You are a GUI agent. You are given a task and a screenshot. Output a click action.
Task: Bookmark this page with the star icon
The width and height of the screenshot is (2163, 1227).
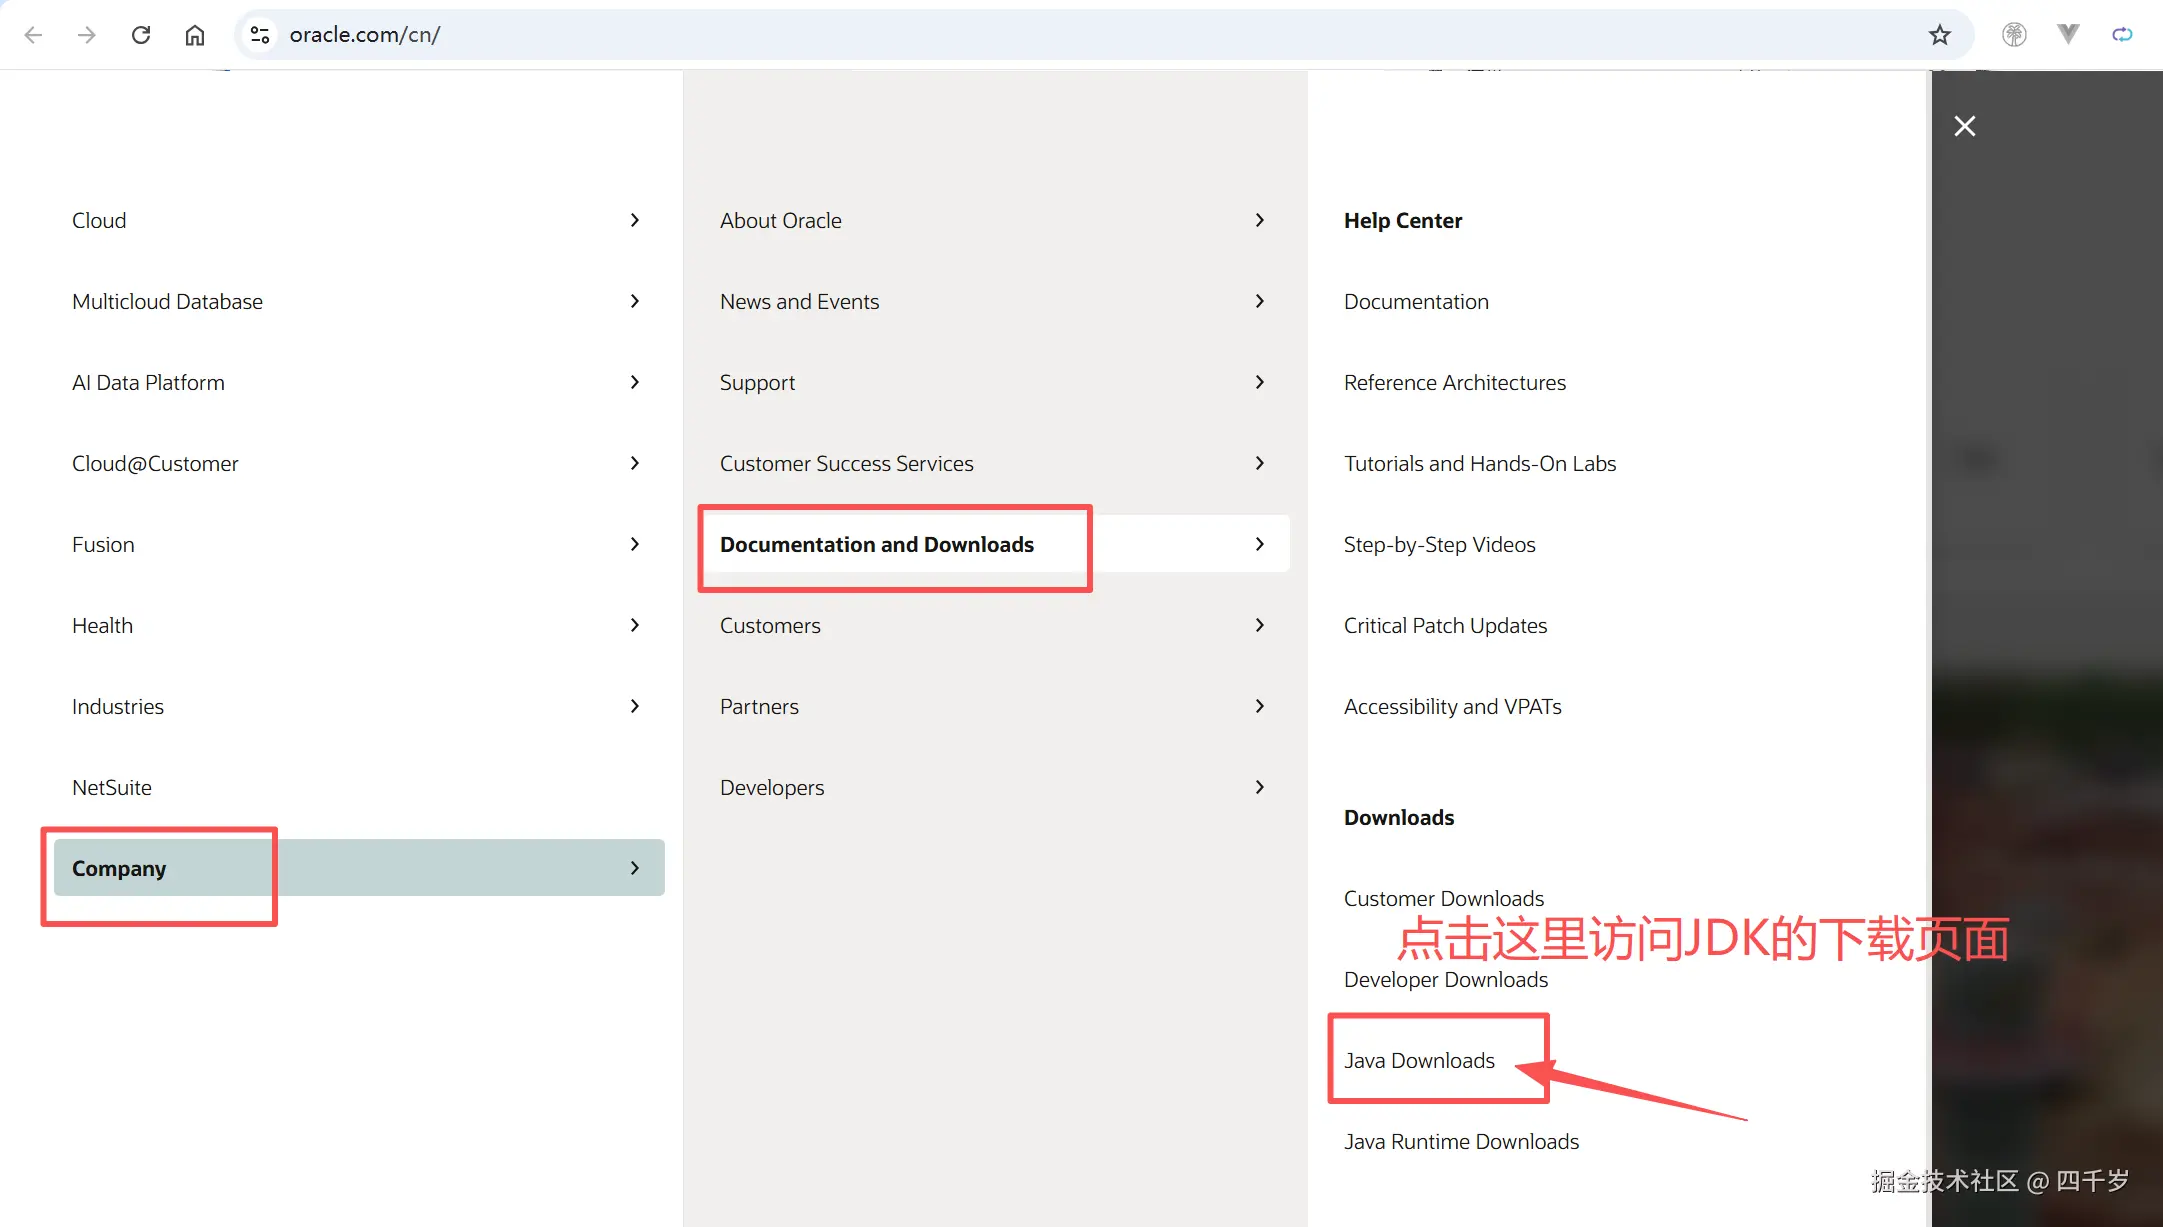click(x=1940, y=33)
